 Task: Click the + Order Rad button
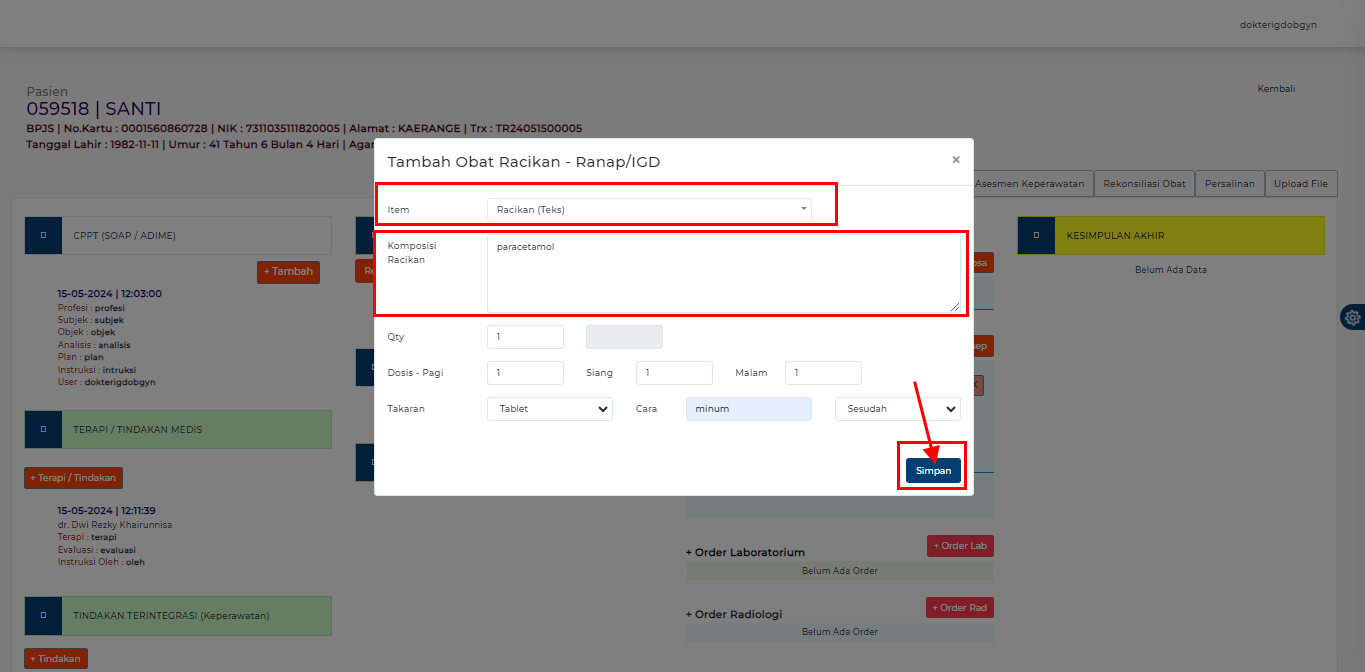click(960, 608)
